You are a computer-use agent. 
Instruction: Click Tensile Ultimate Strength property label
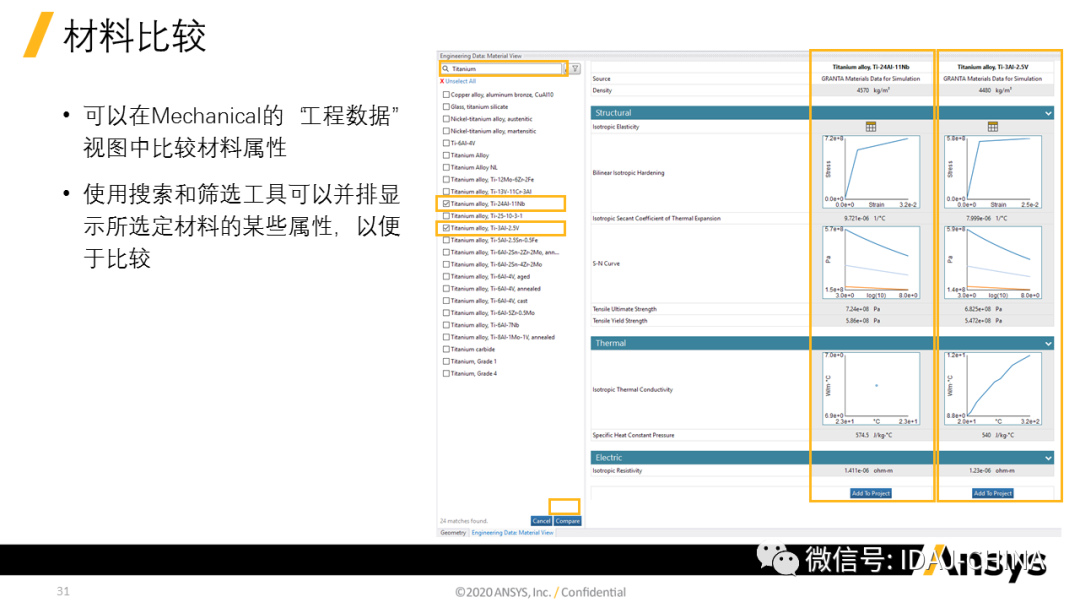click(625, 309)
